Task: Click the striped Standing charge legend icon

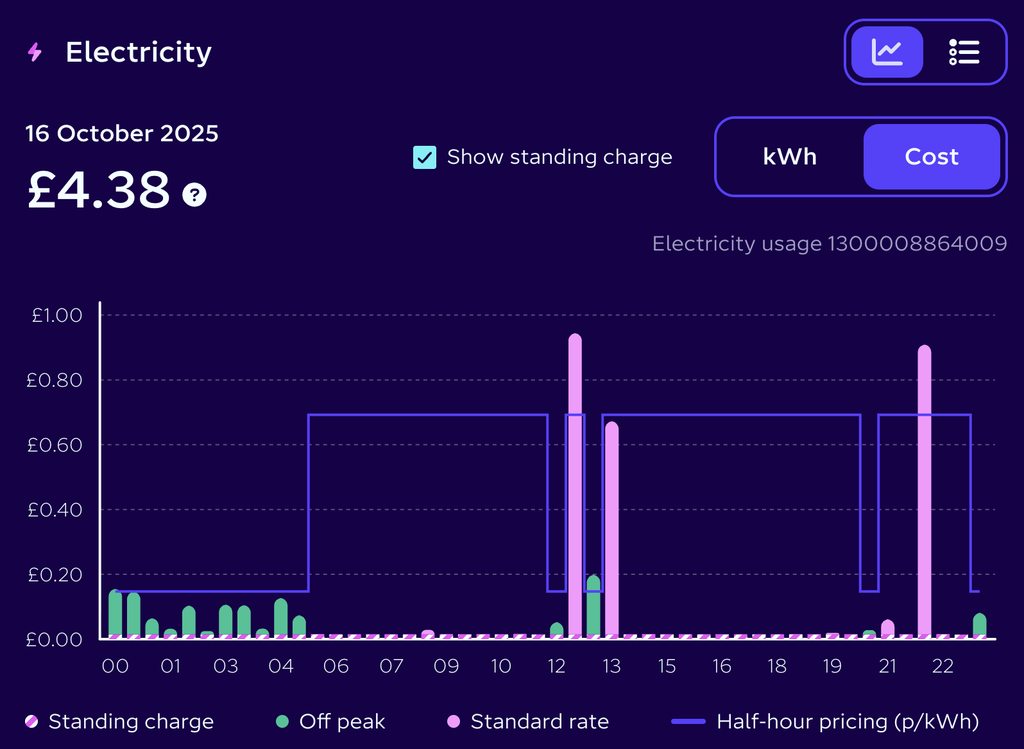Action: 32,722
